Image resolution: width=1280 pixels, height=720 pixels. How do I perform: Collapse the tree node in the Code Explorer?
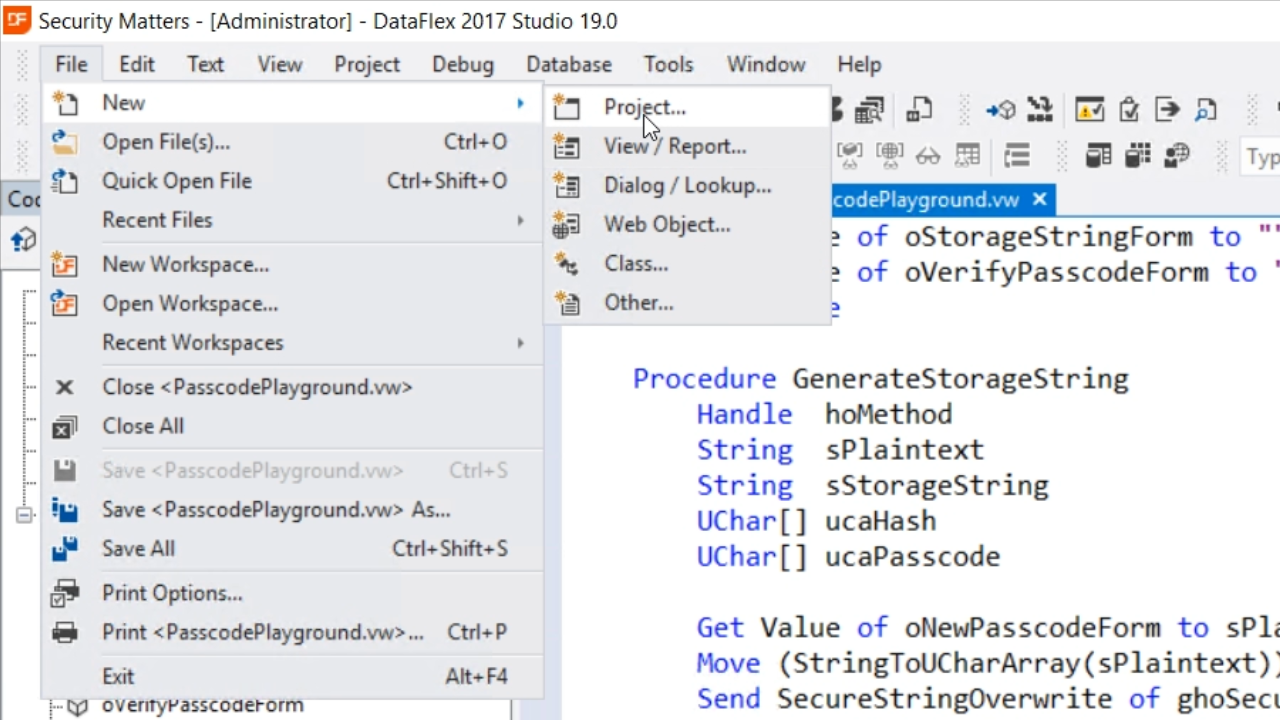(x=23, y=515)
